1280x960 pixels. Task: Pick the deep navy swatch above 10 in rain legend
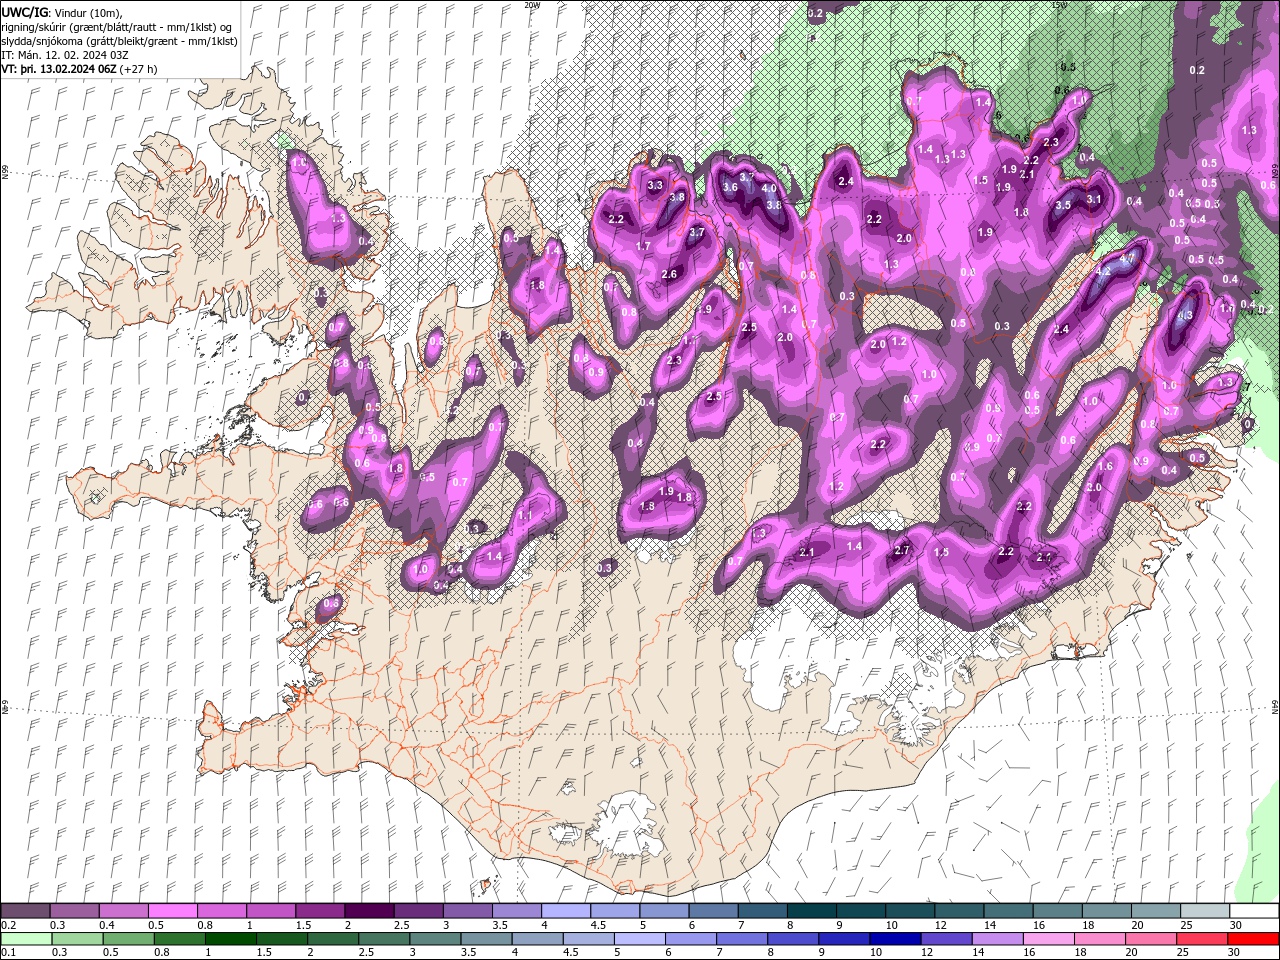896,939
